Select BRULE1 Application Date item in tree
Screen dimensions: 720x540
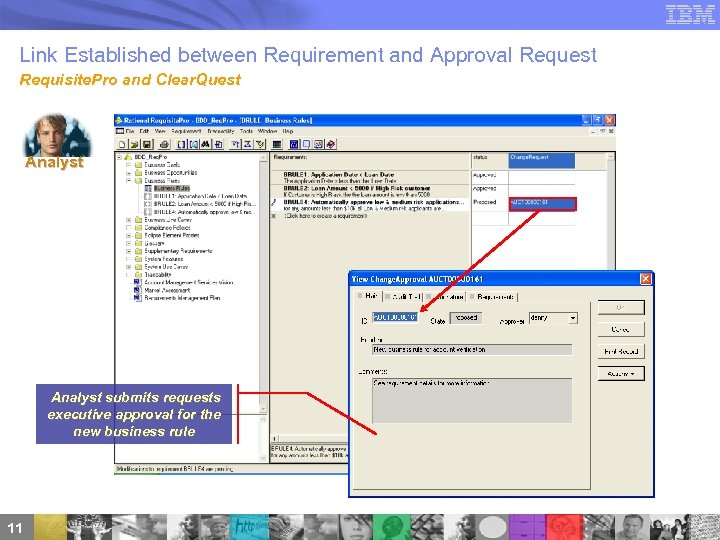(201, 196)
